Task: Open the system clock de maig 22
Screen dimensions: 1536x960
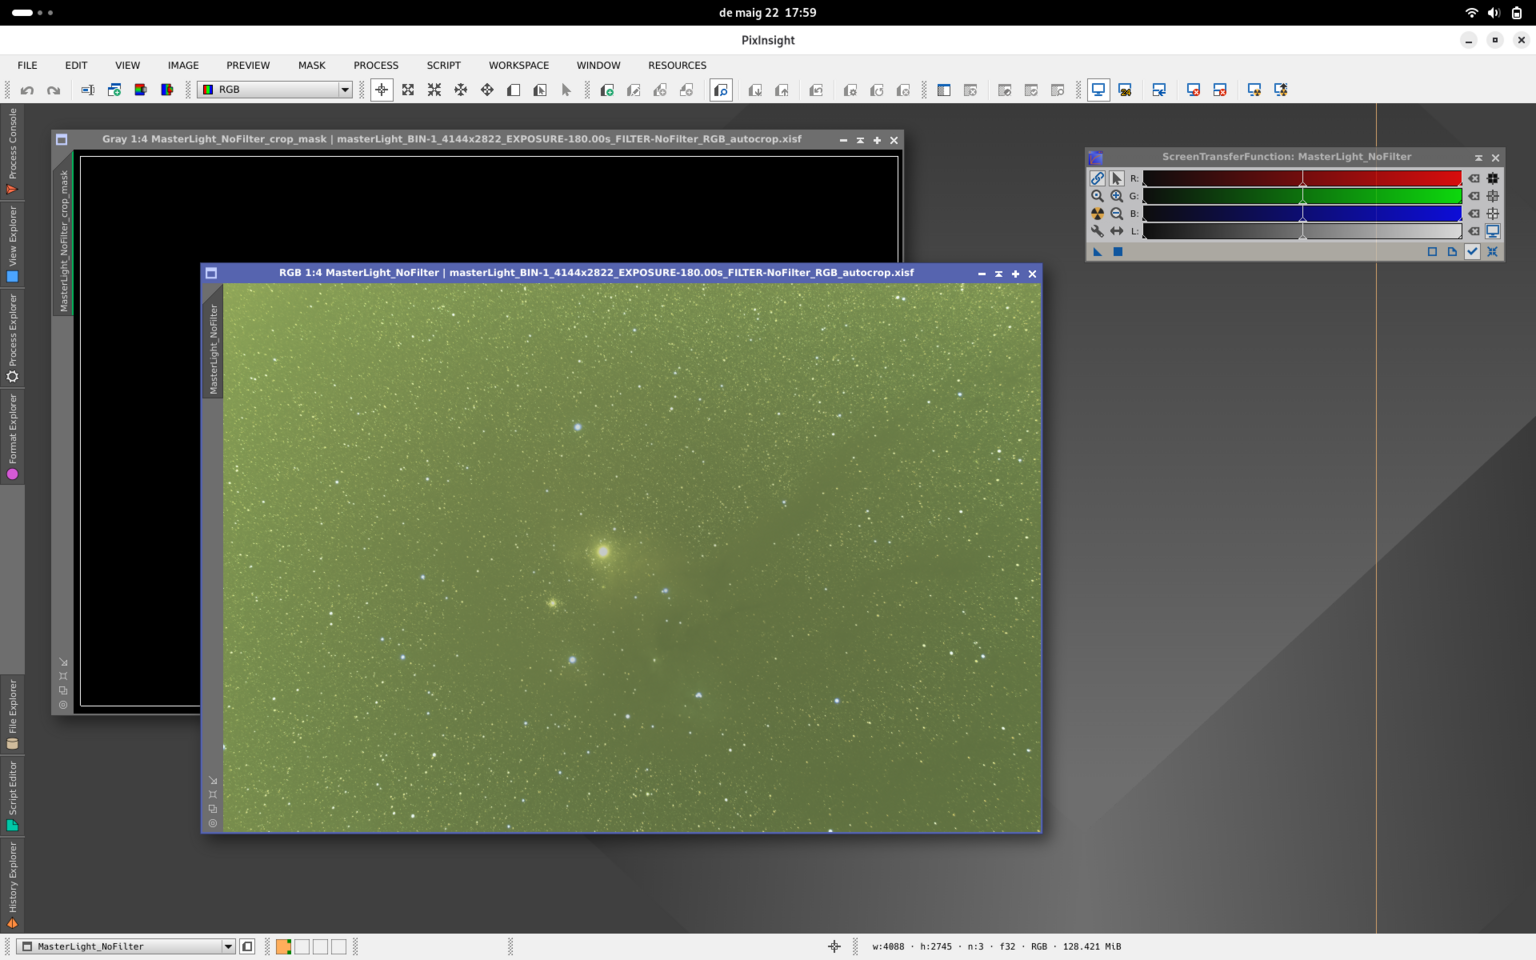Action: click(x=767, y=13)
